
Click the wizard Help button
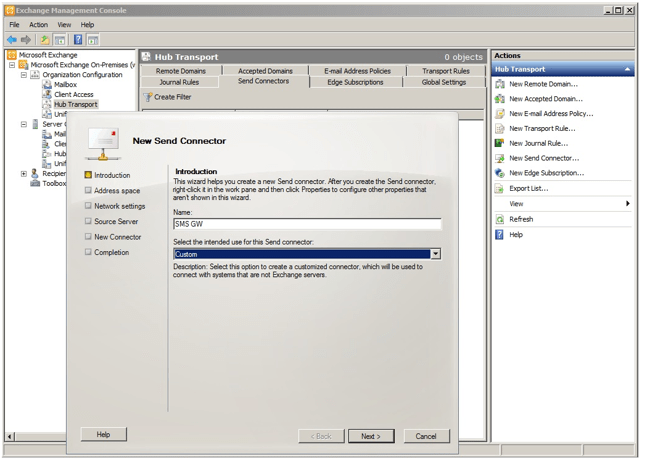(x=103, y=434)
